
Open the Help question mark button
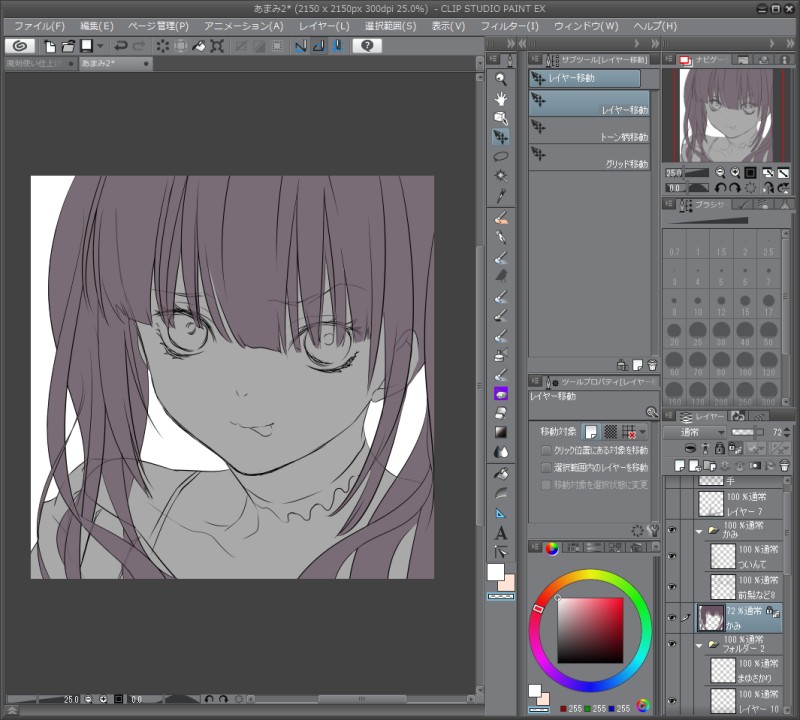coord(367,46)
